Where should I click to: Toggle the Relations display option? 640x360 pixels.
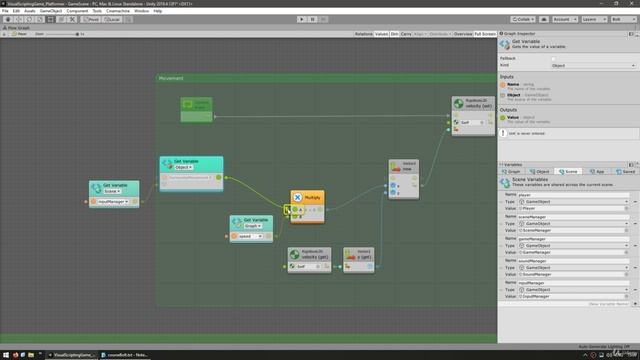tap(363, 34)
